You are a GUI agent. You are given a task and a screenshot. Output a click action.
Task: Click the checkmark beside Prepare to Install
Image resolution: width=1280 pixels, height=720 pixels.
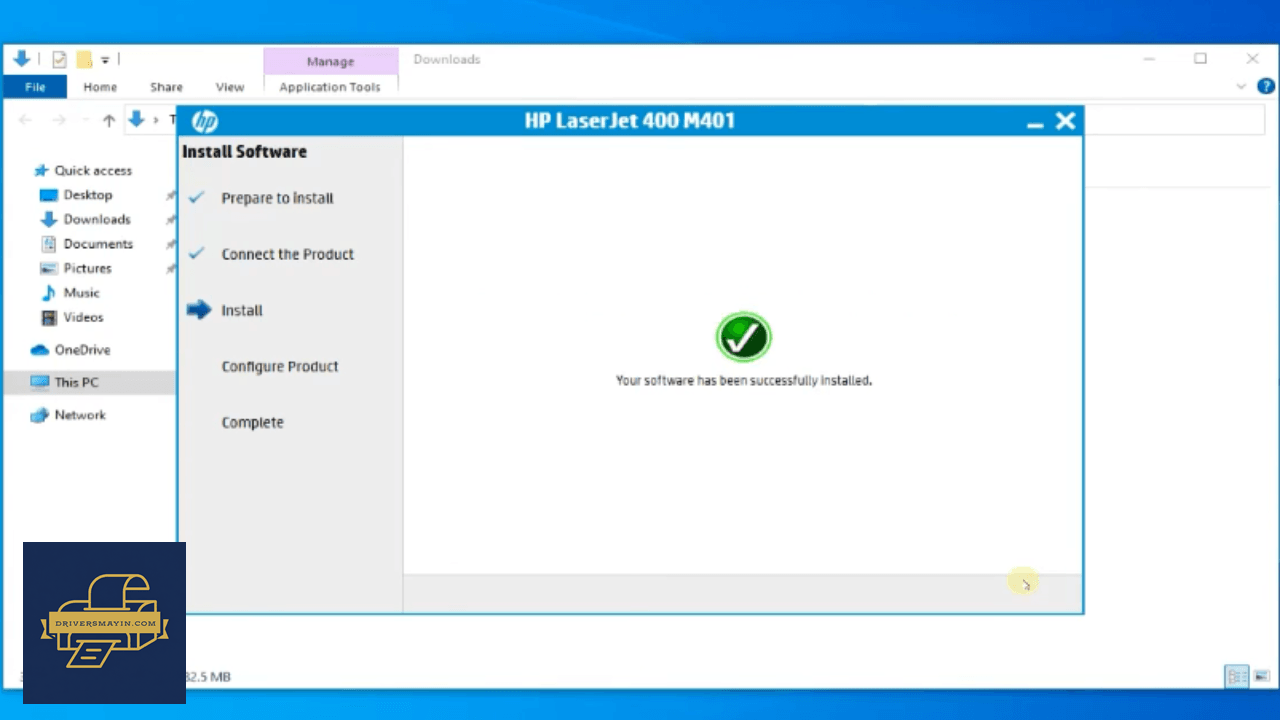click(x=197, y=197)
